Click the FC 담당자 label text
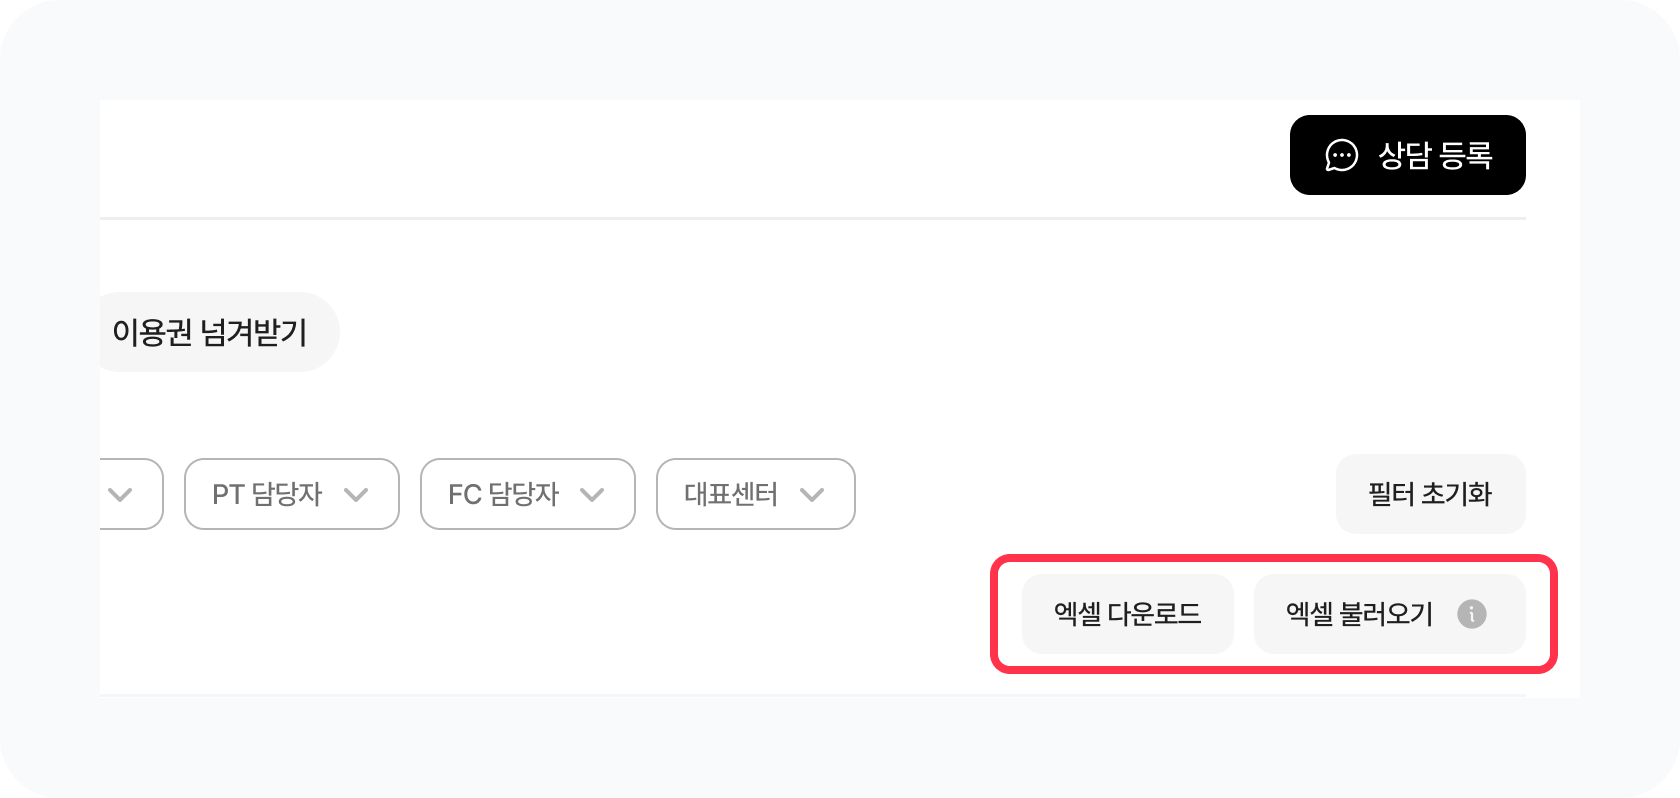Image resolution: width=1680 pixels, height=798 pixels. click(503, 494)
